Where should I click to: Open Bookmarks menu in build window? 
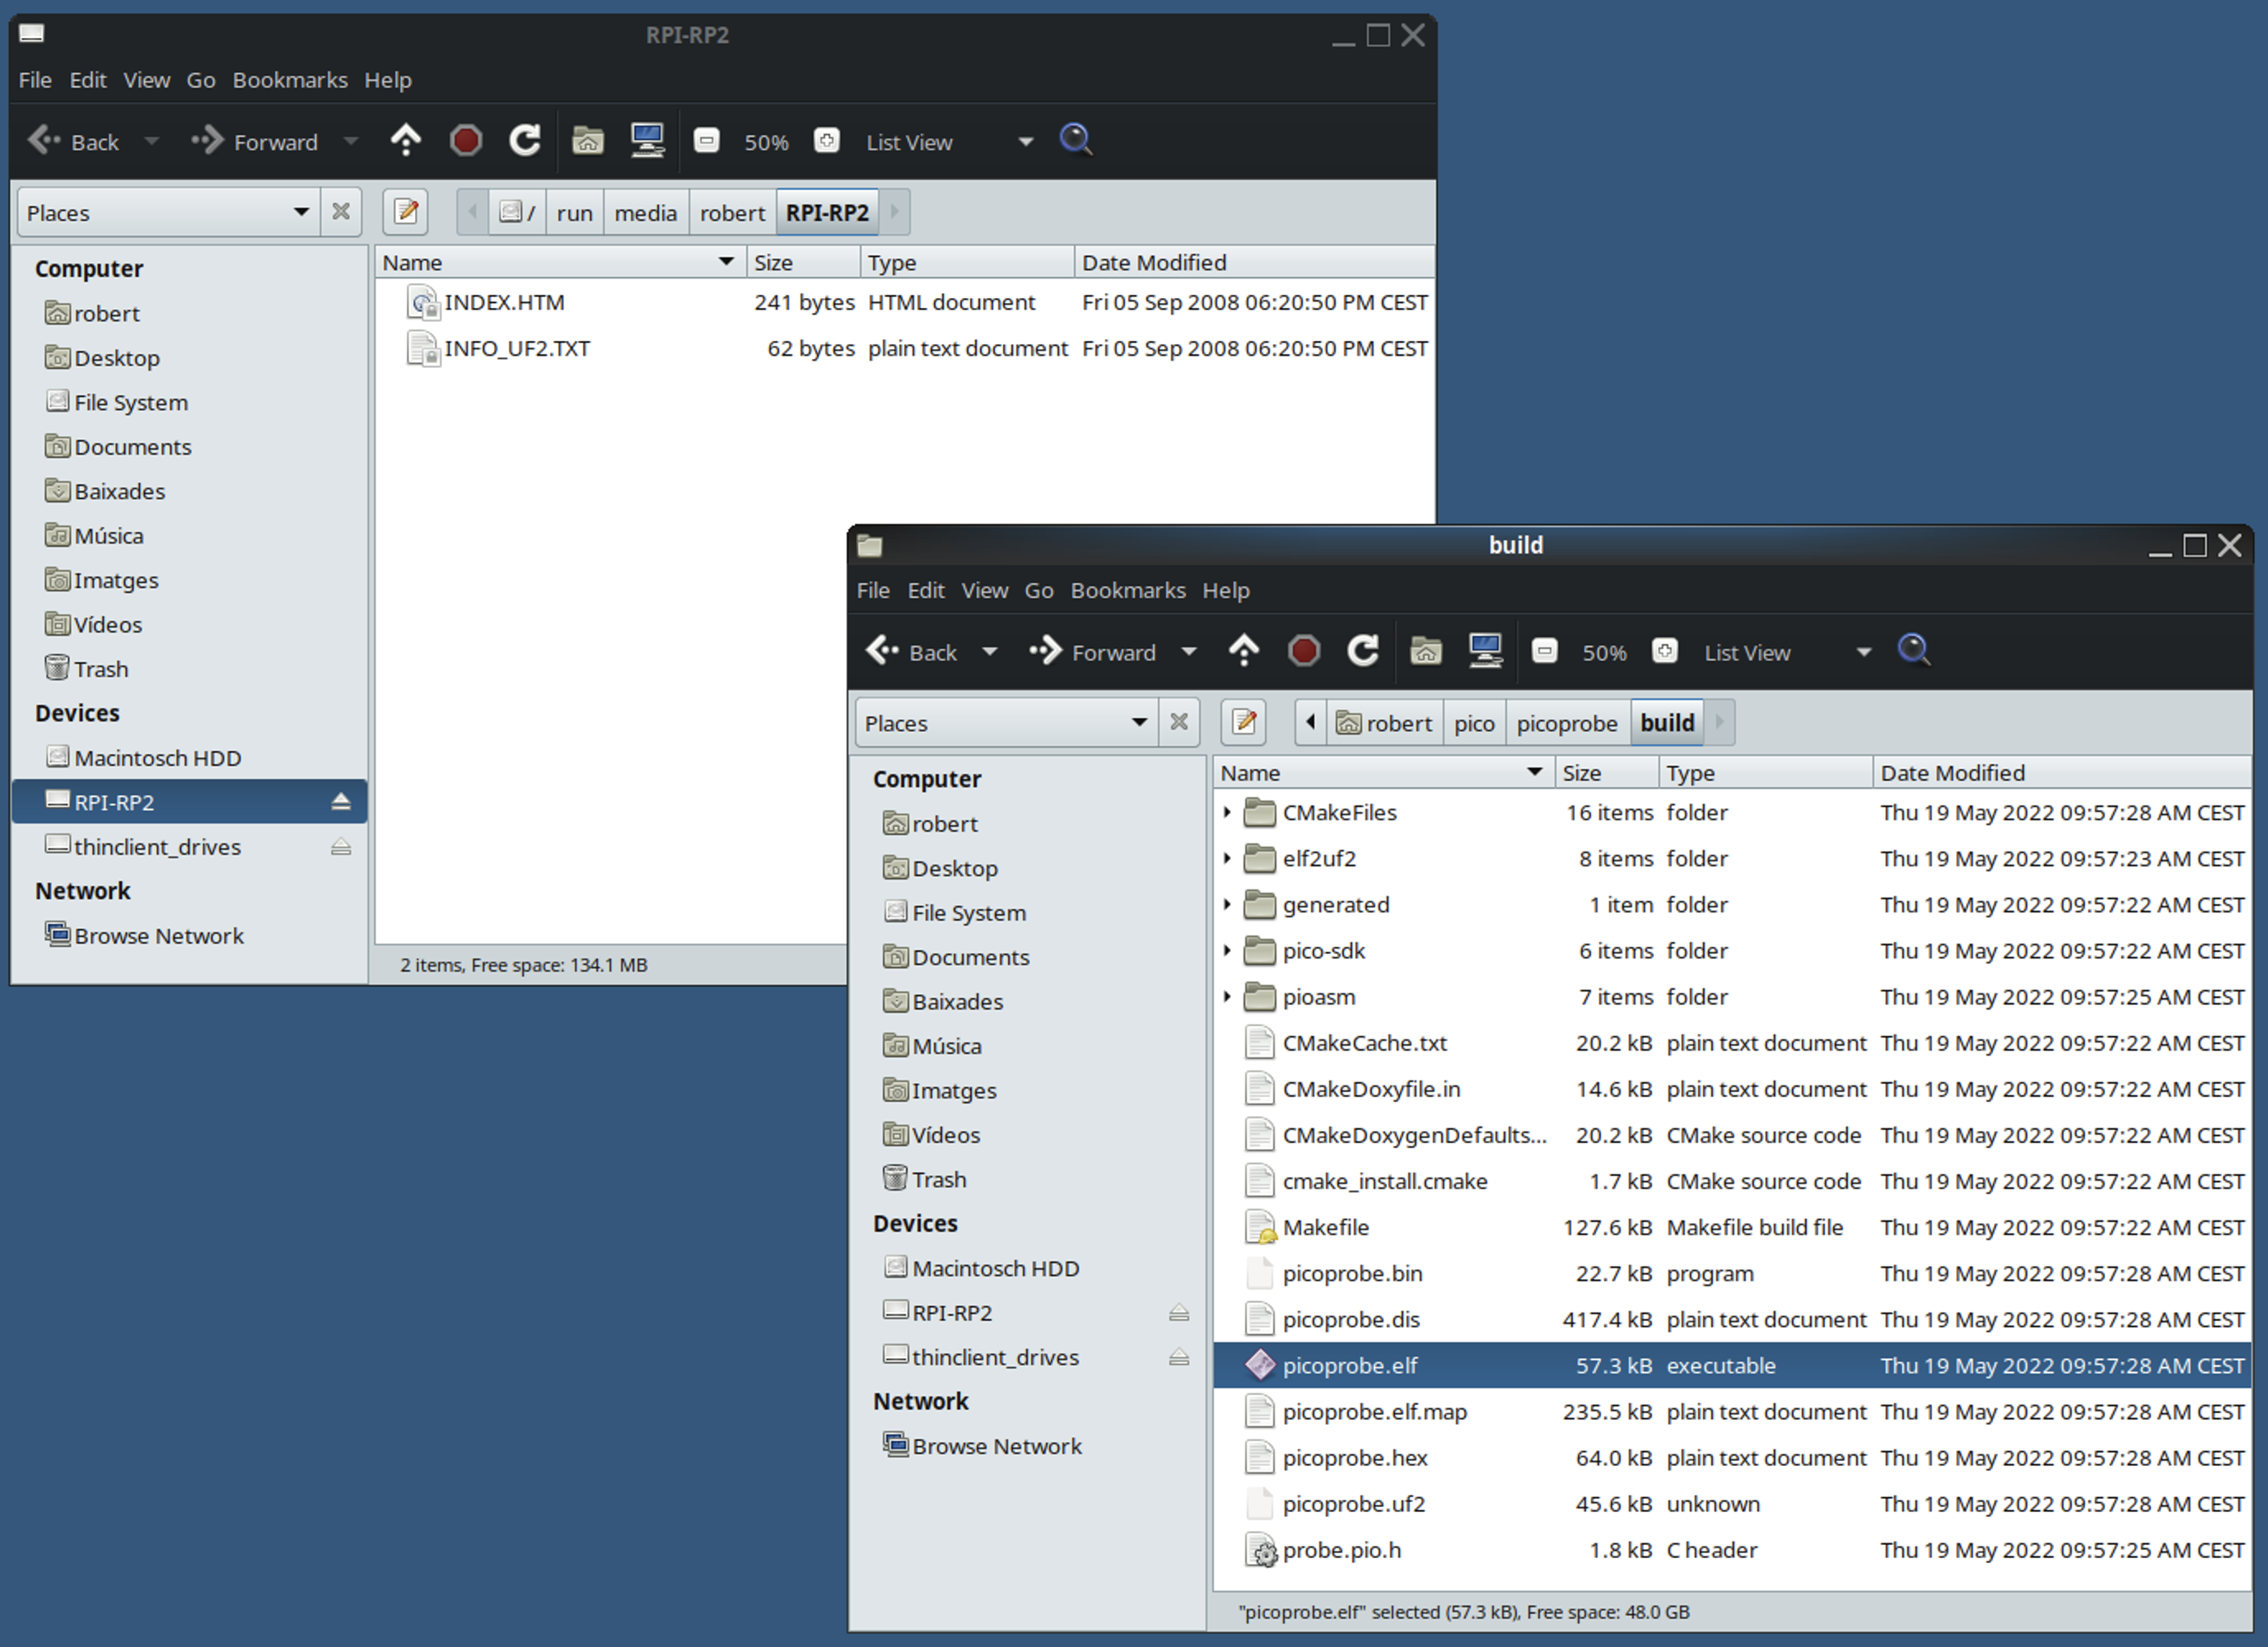click(1127, 591)
